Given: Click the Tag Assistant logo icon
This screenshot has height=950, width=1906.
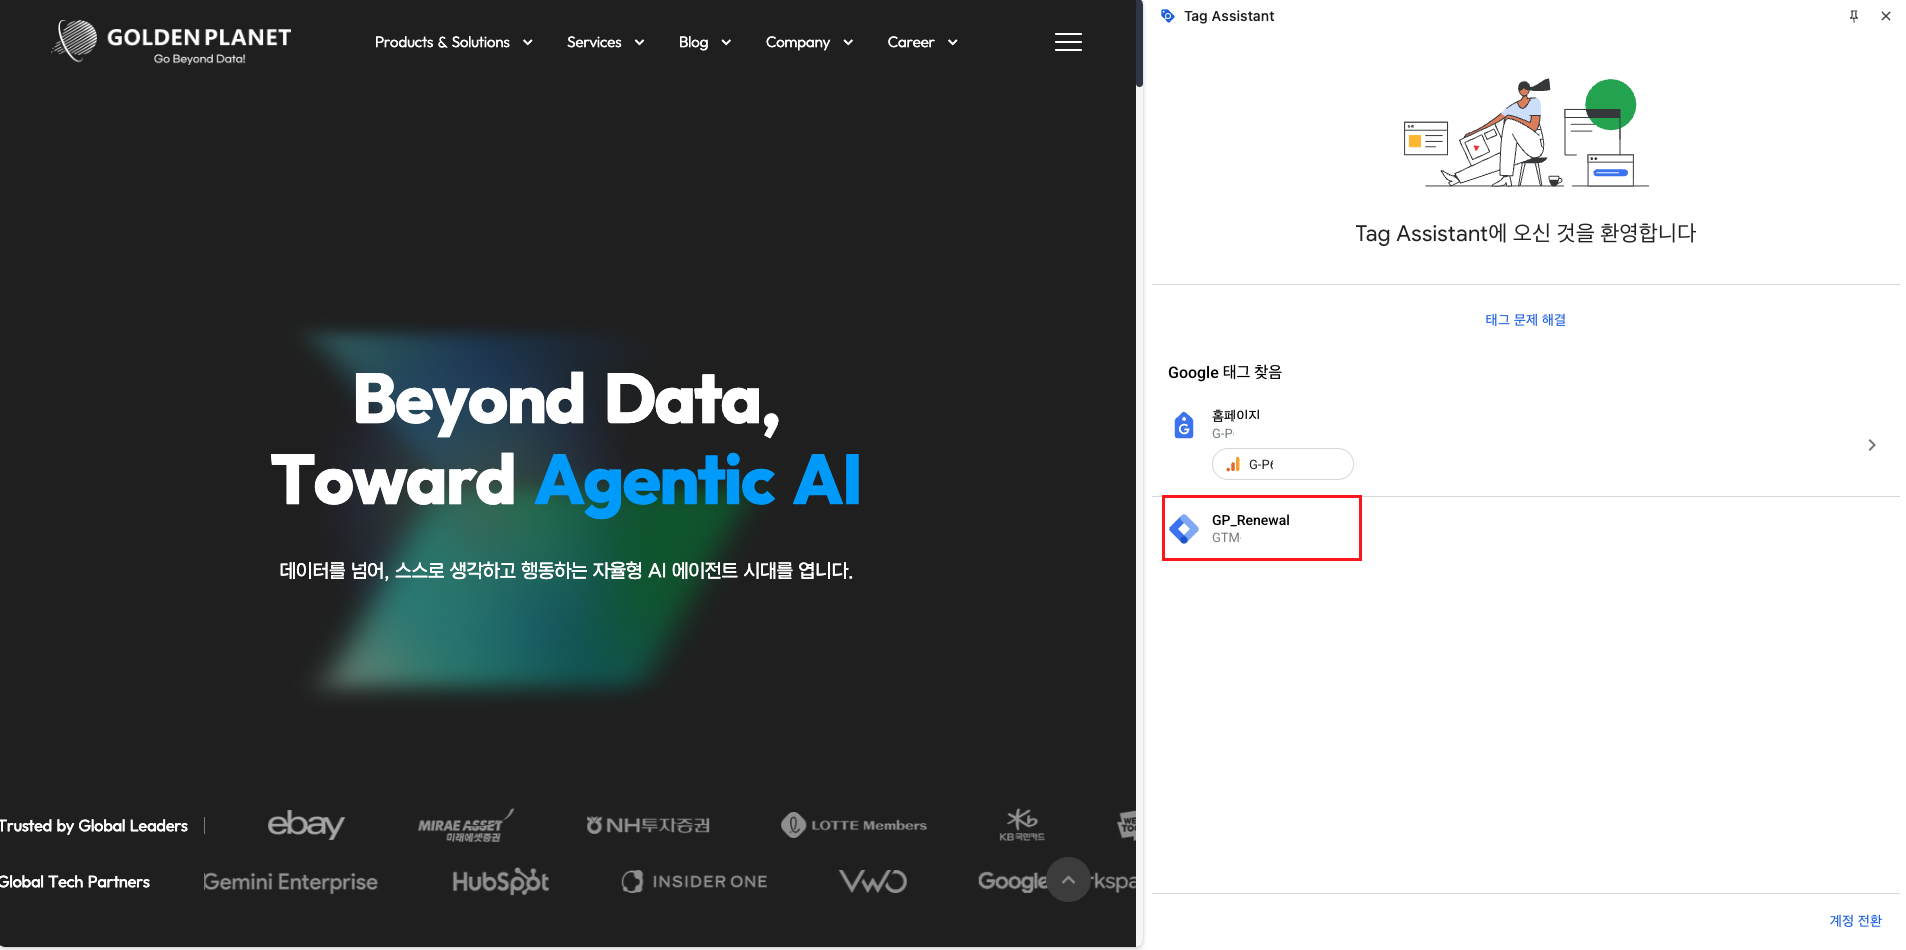Looking at the screenshot, I should 1167,16.
